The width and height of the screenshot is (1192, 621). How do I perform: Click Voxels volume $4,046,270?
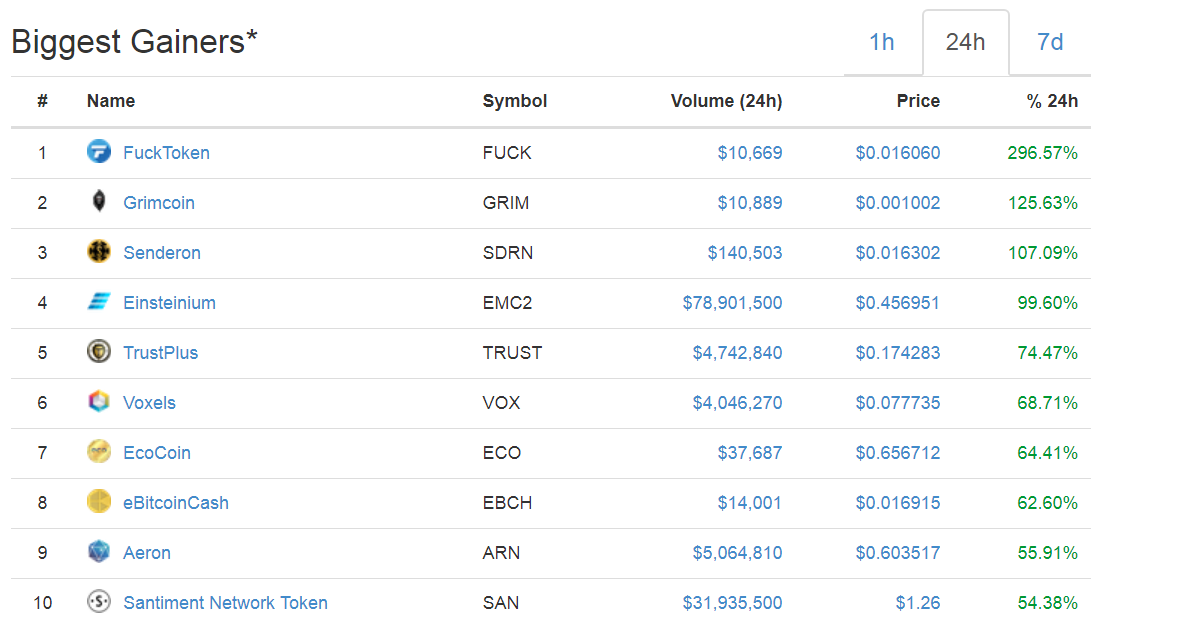(737, 403)
